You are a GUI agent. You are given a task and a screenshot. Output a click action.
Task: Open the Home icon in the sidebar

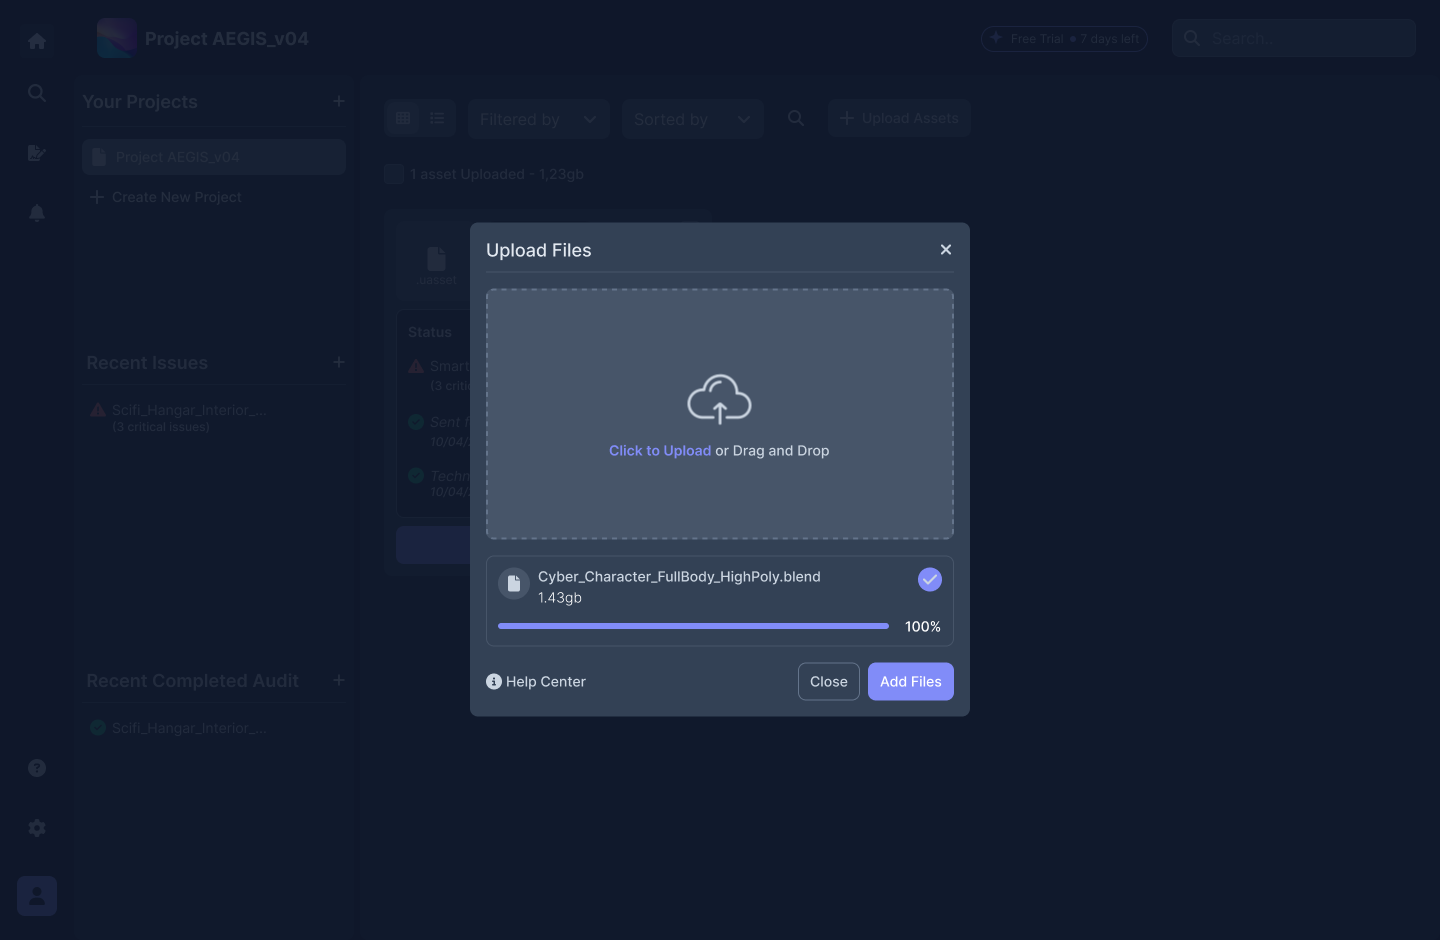click(37, 41)
